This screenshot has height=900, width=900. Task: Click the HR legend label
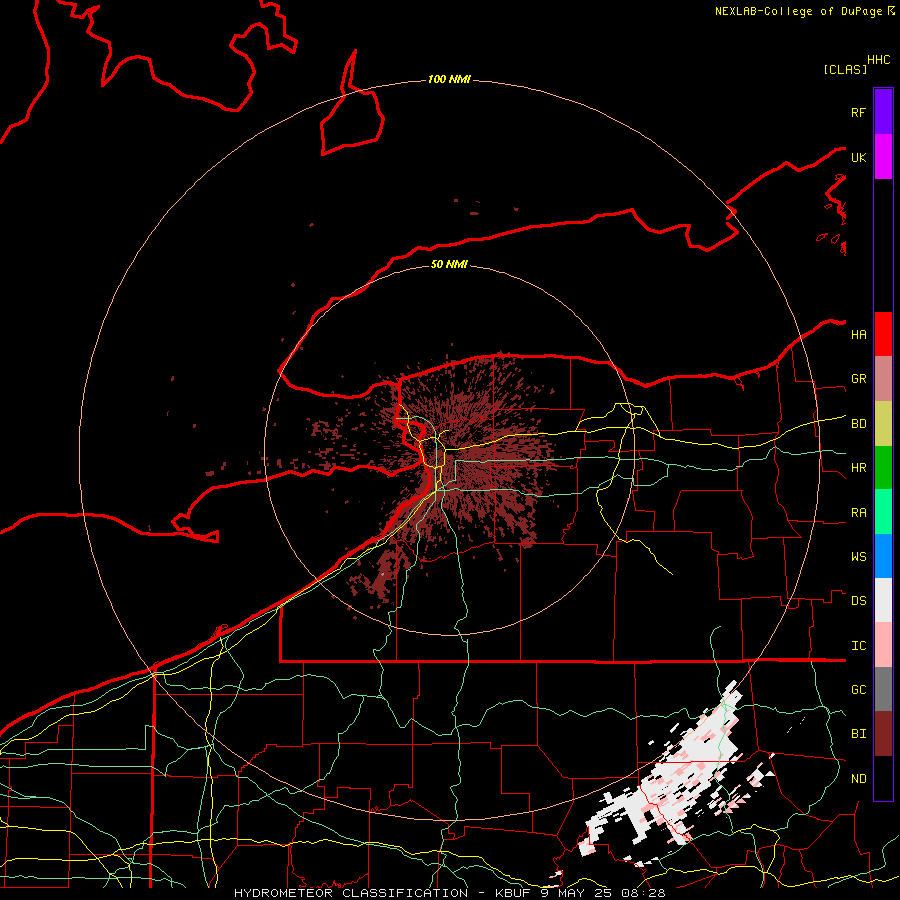(x=858, y=468)
